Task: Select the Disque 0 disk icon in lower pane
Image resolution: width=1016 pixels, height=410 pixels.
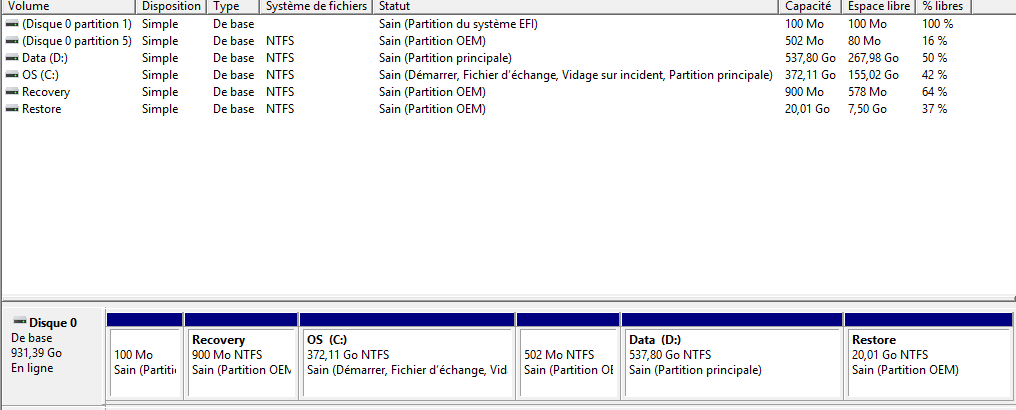Action: pyautogui.click(x=19, y=322)
